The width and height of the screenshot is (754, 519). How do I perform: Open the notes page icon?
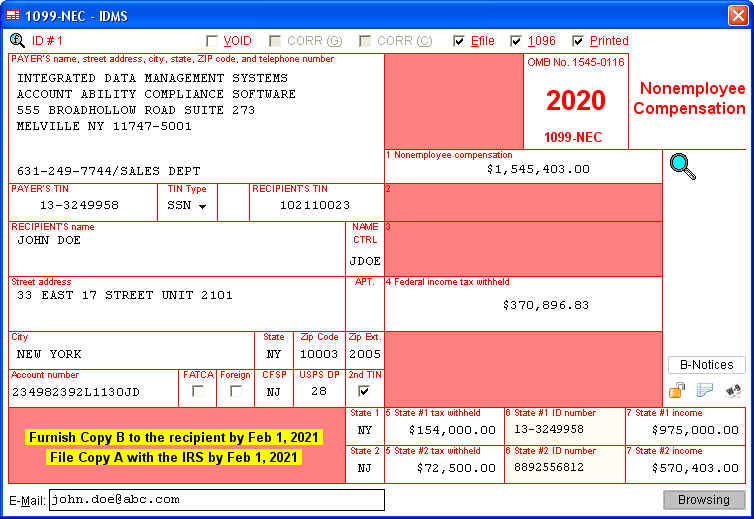tap(704, 391)
